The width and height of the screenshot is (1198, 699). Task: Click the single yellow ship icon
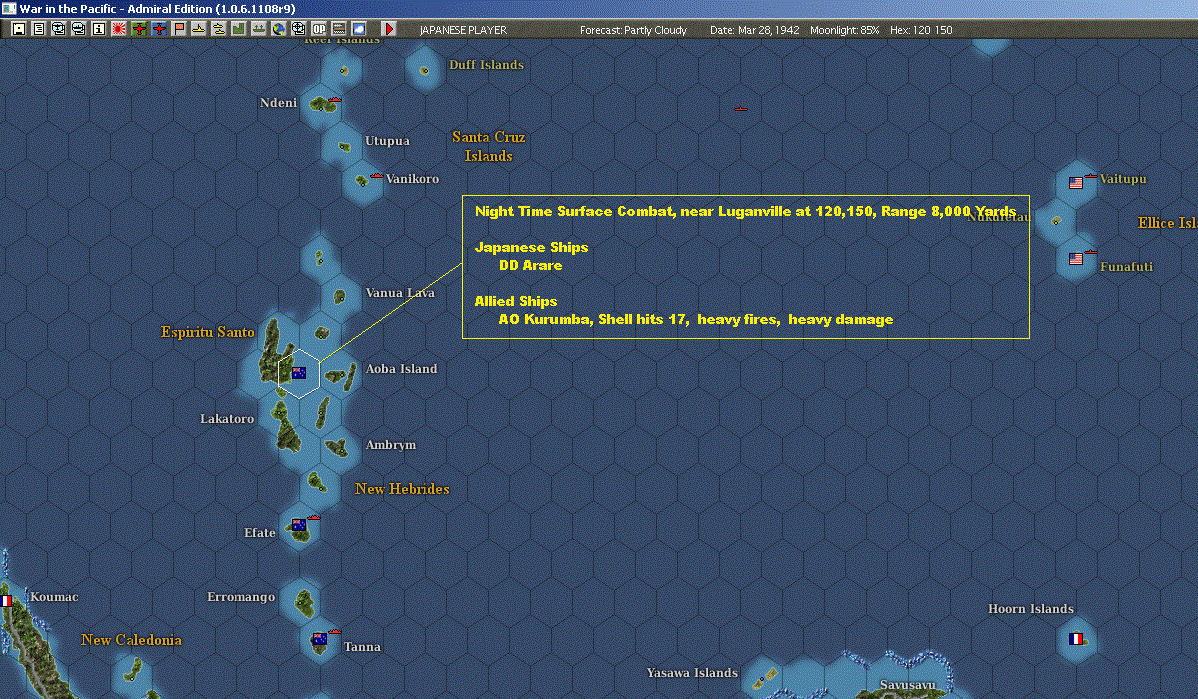click(198, 29)
